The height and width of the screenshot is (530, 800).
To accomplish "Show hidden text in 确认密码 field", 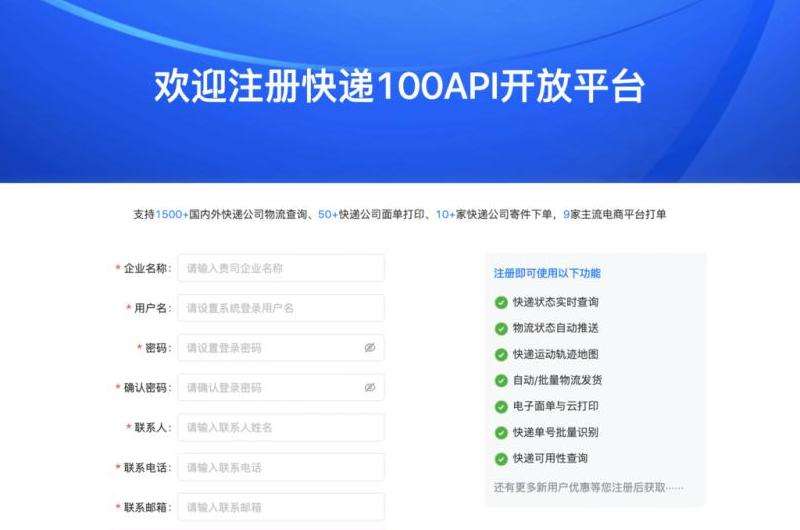I will [369, 387].
